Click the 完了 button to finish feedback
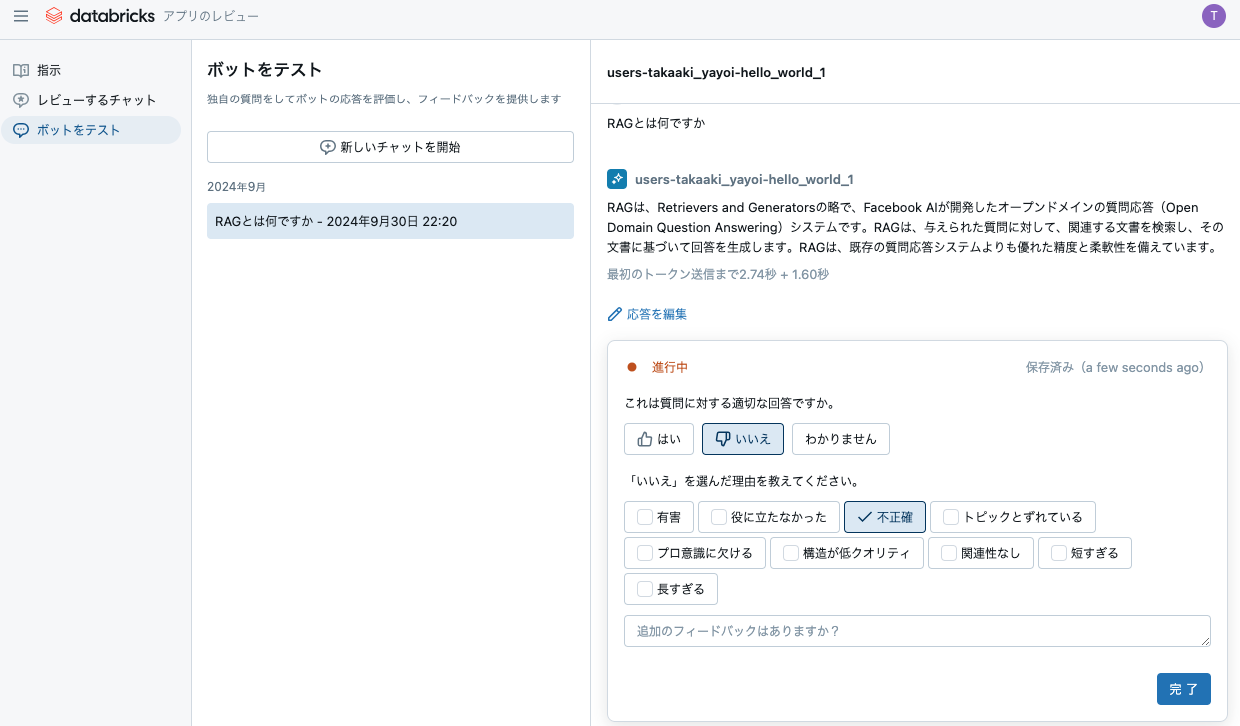The image size is (1240, 726). [x=1183, y=689]
